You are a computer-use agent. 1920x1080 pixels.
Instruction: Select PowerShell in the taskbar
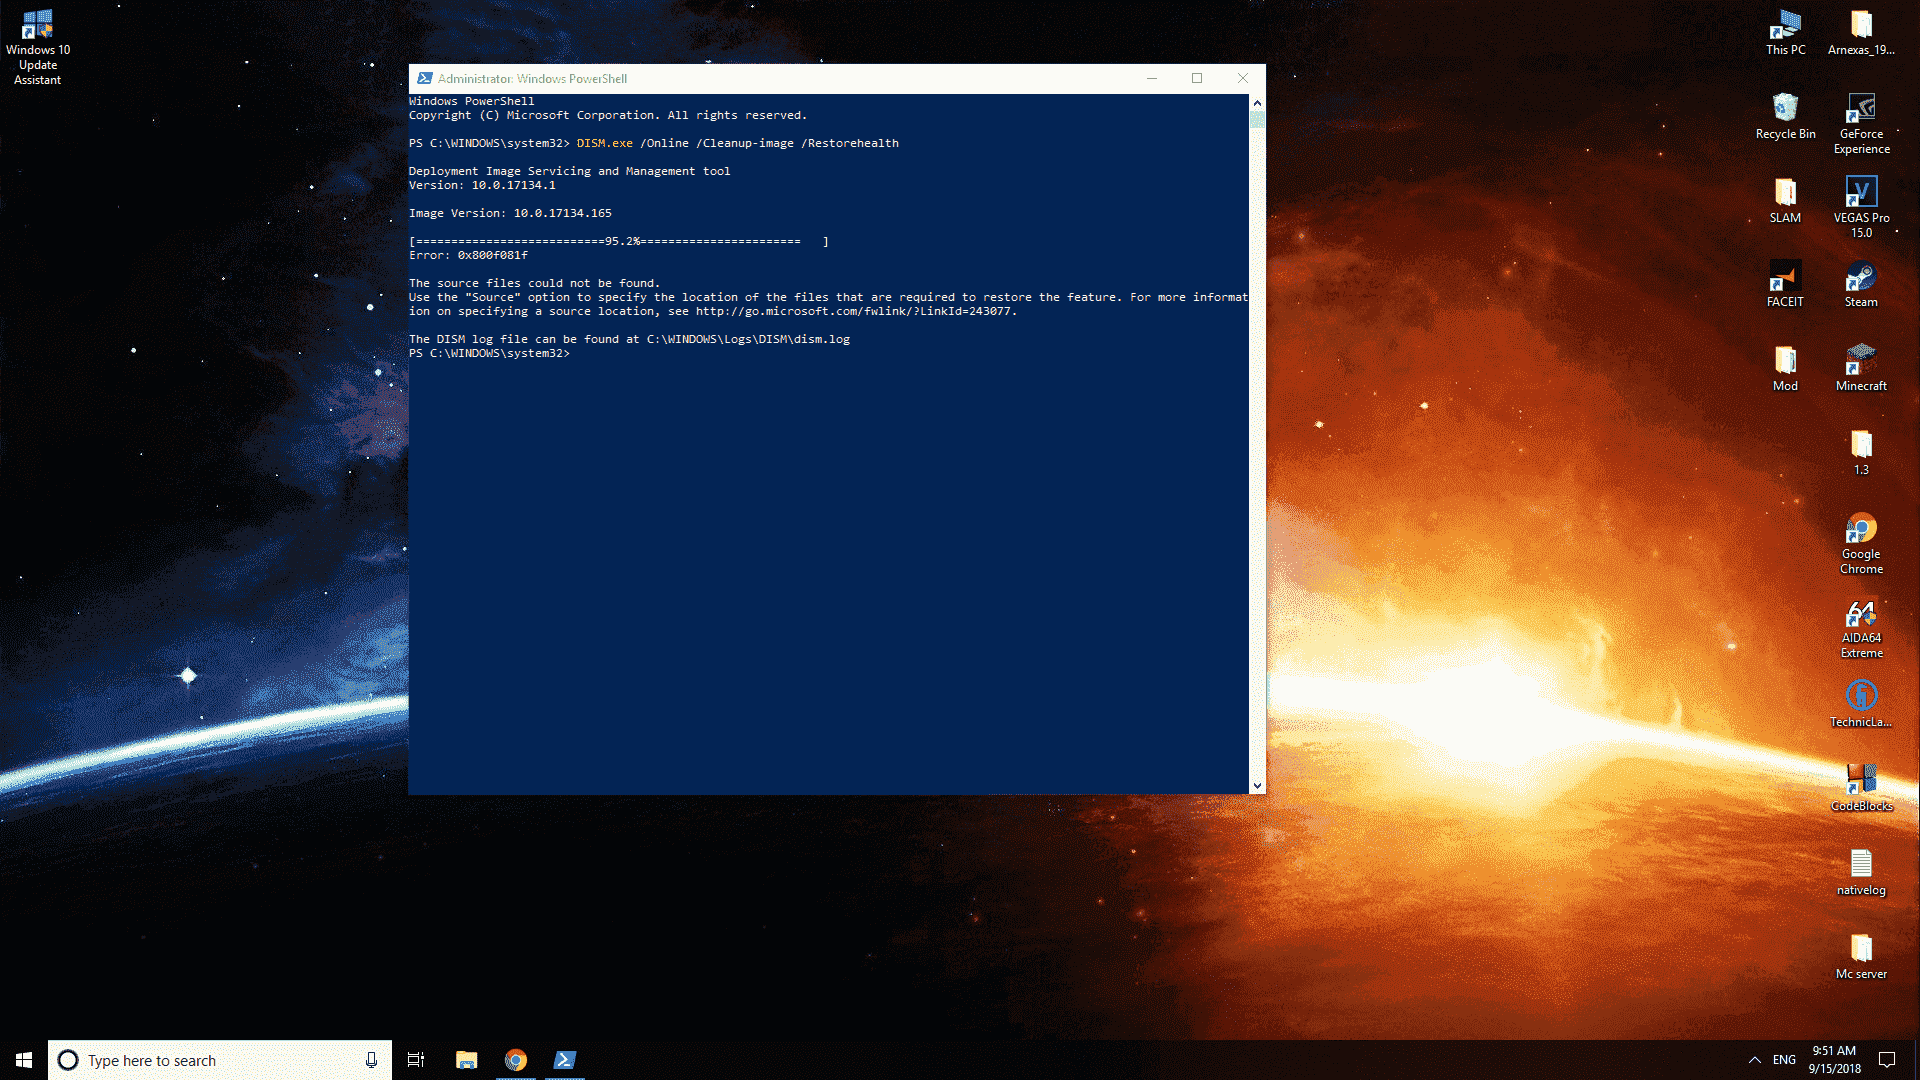pyautogui.click(x=565, y=1060)
